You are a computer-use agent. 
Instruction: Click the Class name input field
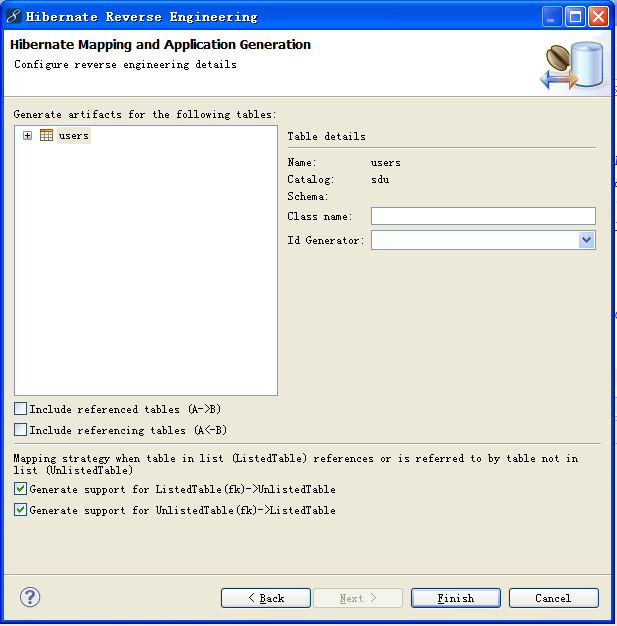click(483, 216)
